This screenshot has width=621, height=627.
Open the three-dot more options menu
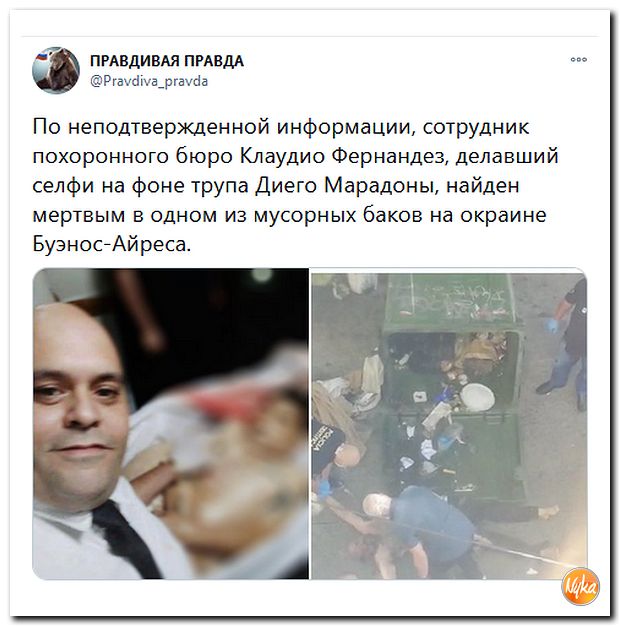[578, 60]
